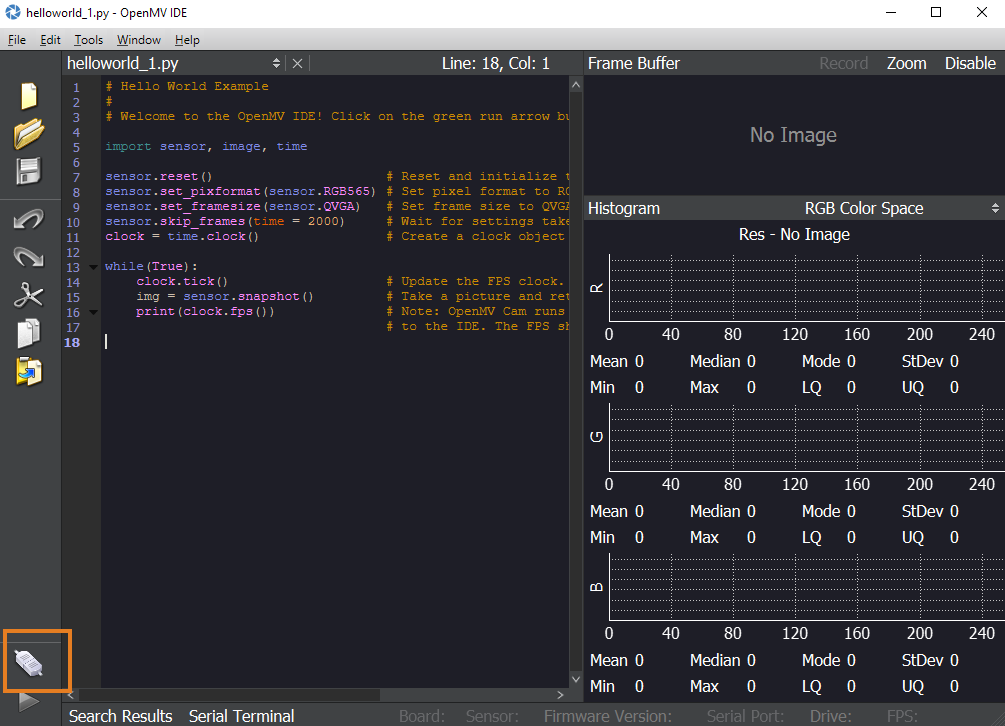Screen dimensions: 1005x726
Task: Click the New File icon
Action: coord(29,96)
